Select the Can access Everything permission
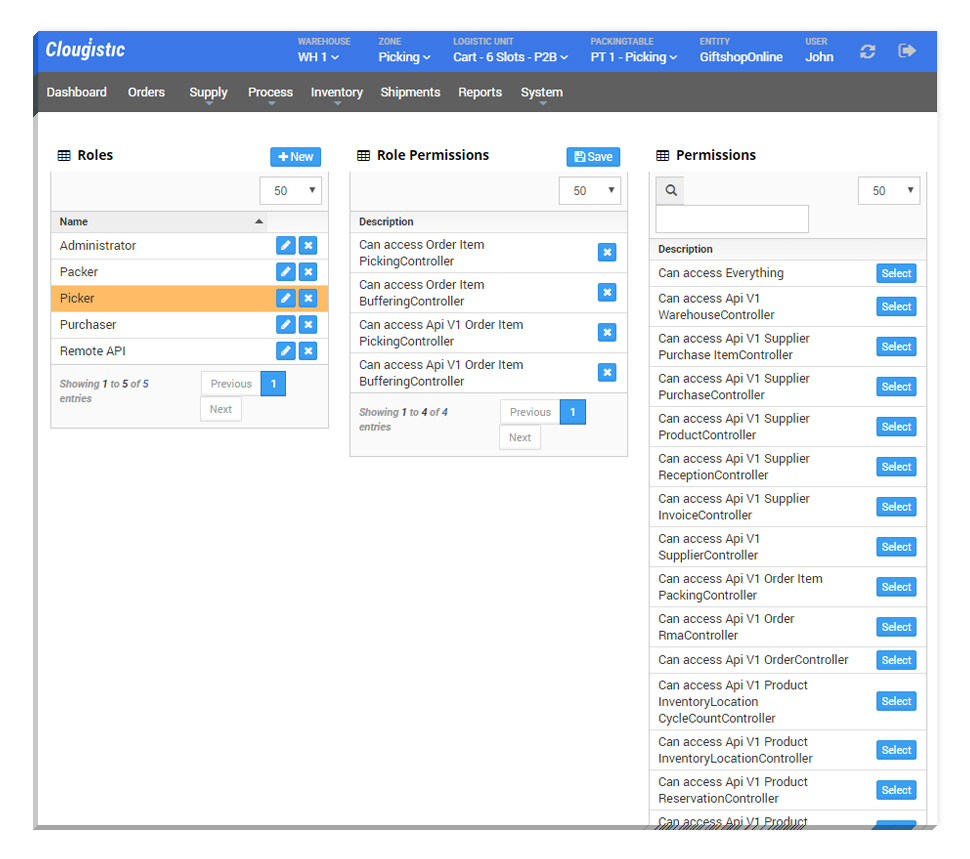This screenshot has height=859, width=970. [896, 273]
